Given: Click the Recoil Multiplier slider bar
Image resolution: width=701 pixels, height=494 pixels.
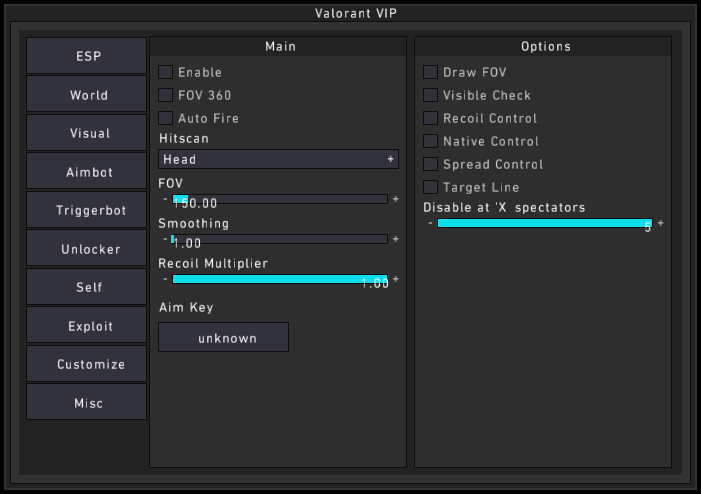Looking at the screenshot, I should [x=280, y=279].
